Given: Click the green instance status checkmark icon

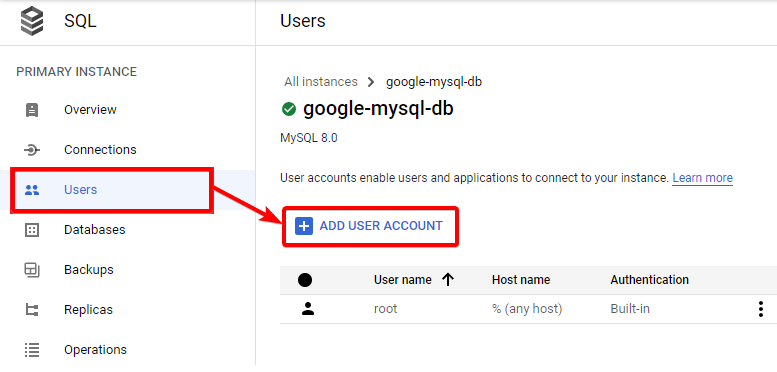Looking at the screenshot, I should click(288, 109).
